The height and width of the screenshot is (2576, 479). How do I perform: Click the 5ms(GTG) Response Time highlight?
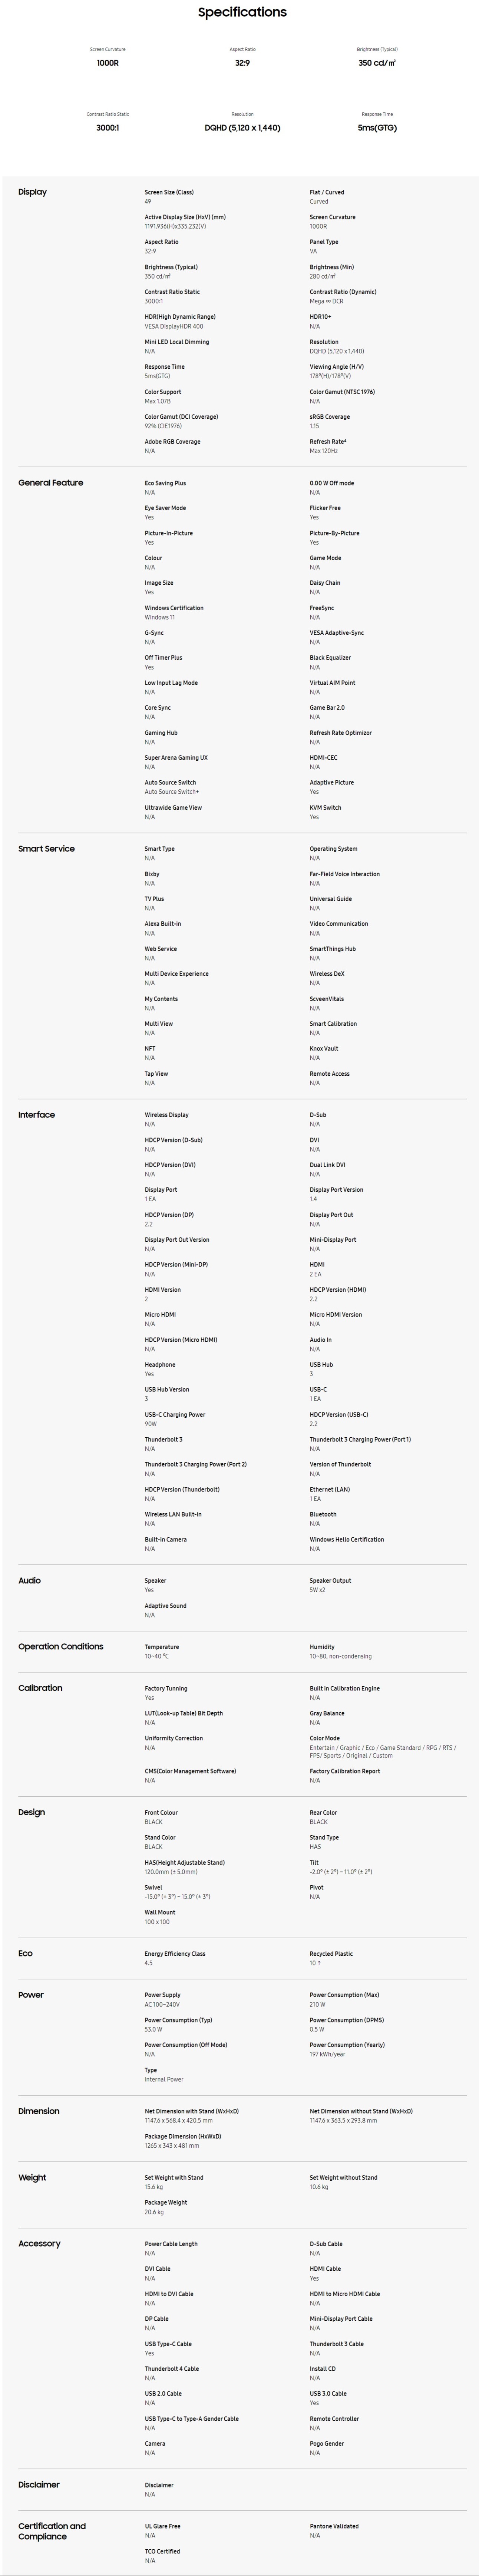coord(377,128)
